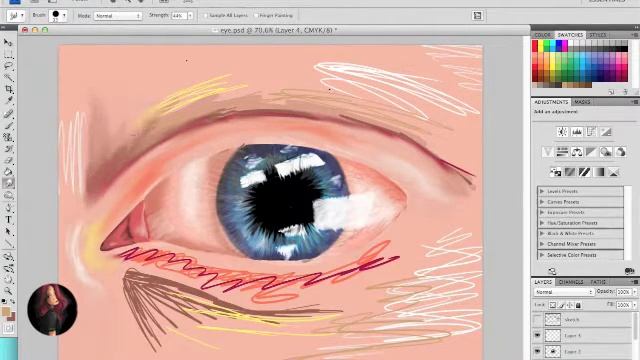Toggle lock transparent pixels

[x=552, y=305]
